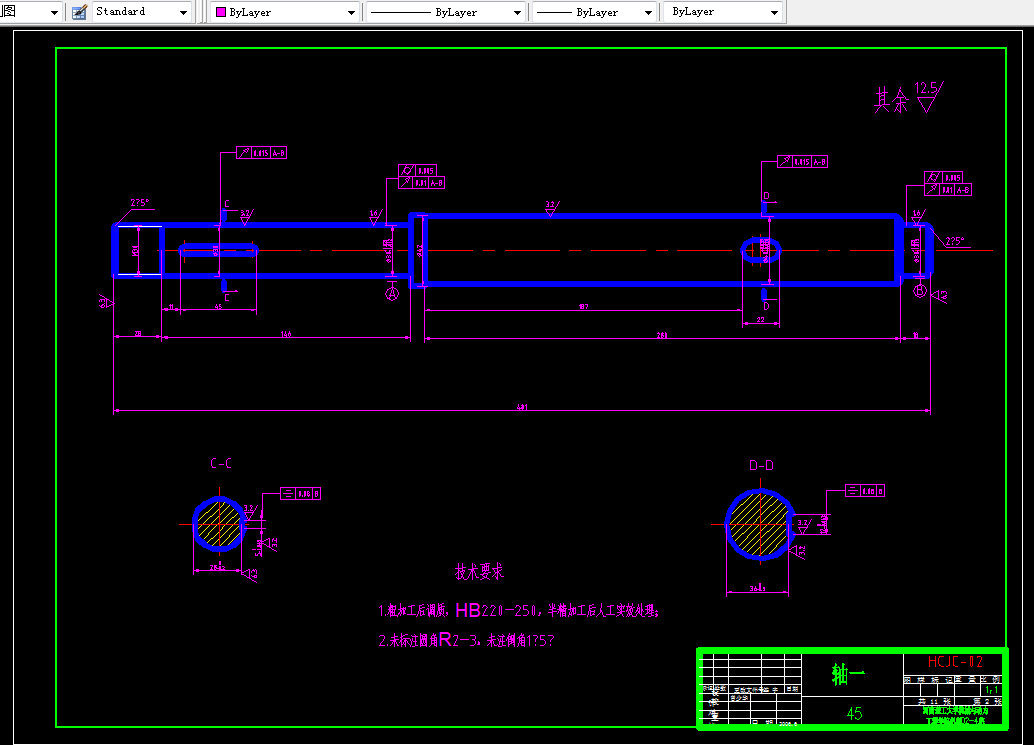
Task: Select the 1:1 scale value in title block
Action: point(991,690)
